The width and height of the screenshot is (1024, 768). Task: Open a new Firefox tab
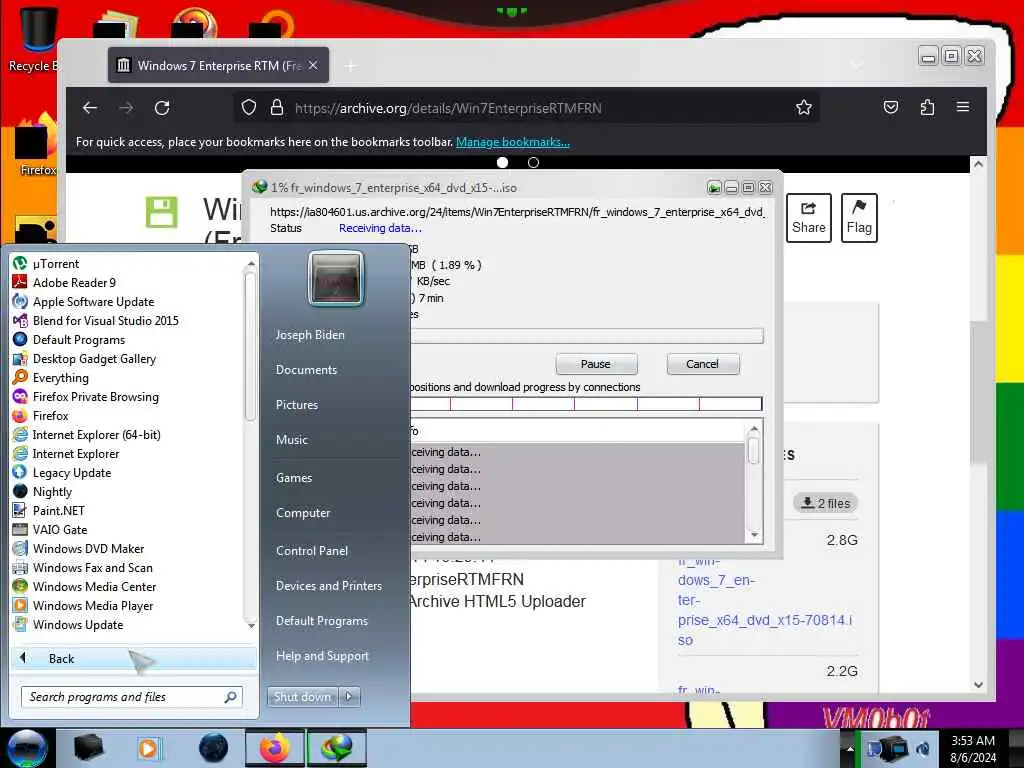351,66
